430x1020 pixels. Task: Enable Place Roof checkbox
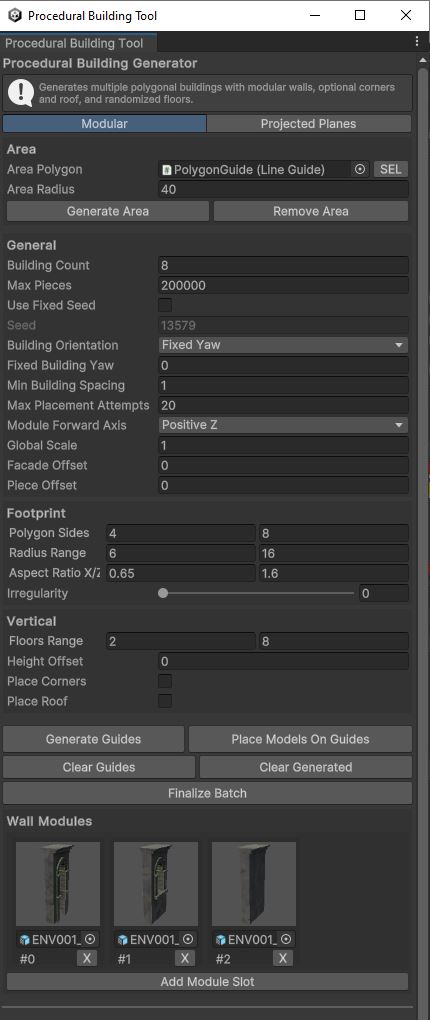pos(165,701)
